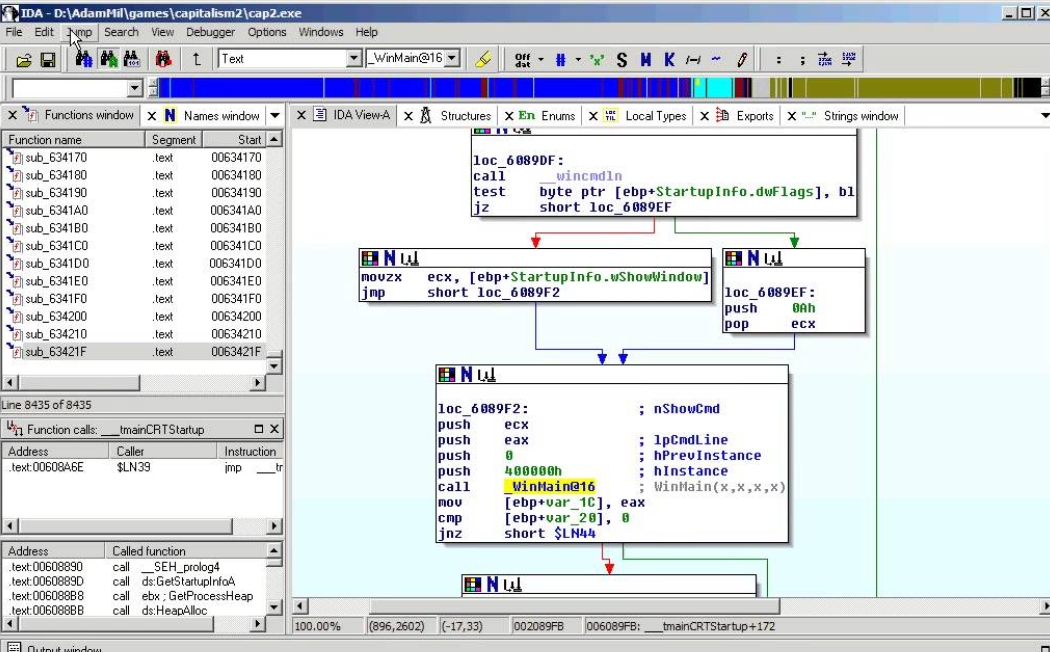Click the Open file folder icon

24,60
